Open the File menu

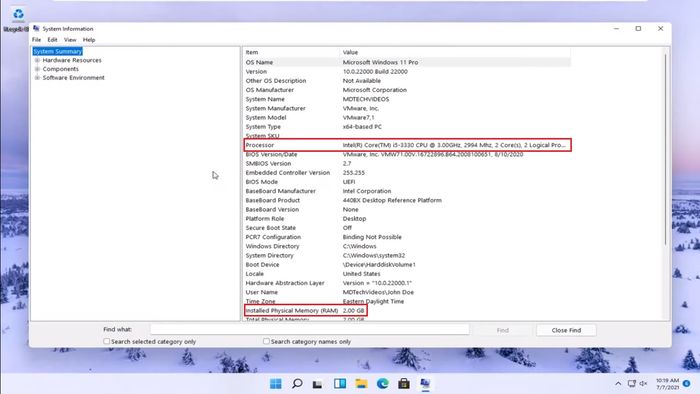(36, 40)
